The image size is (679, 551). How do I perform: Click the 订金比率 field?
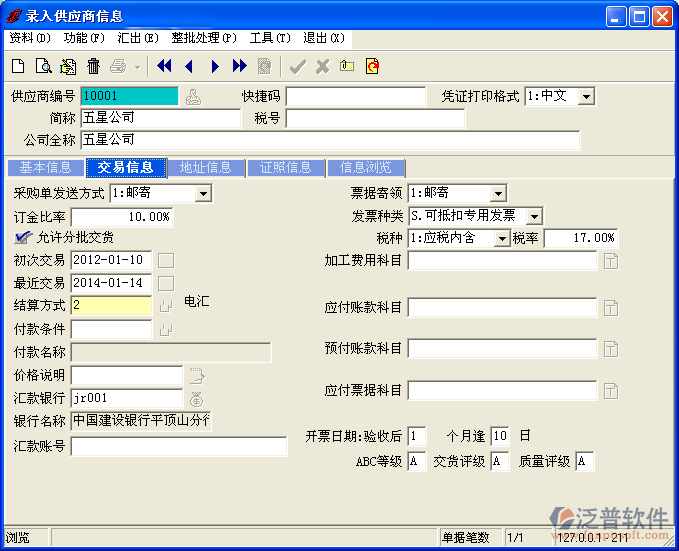point(122,217)
